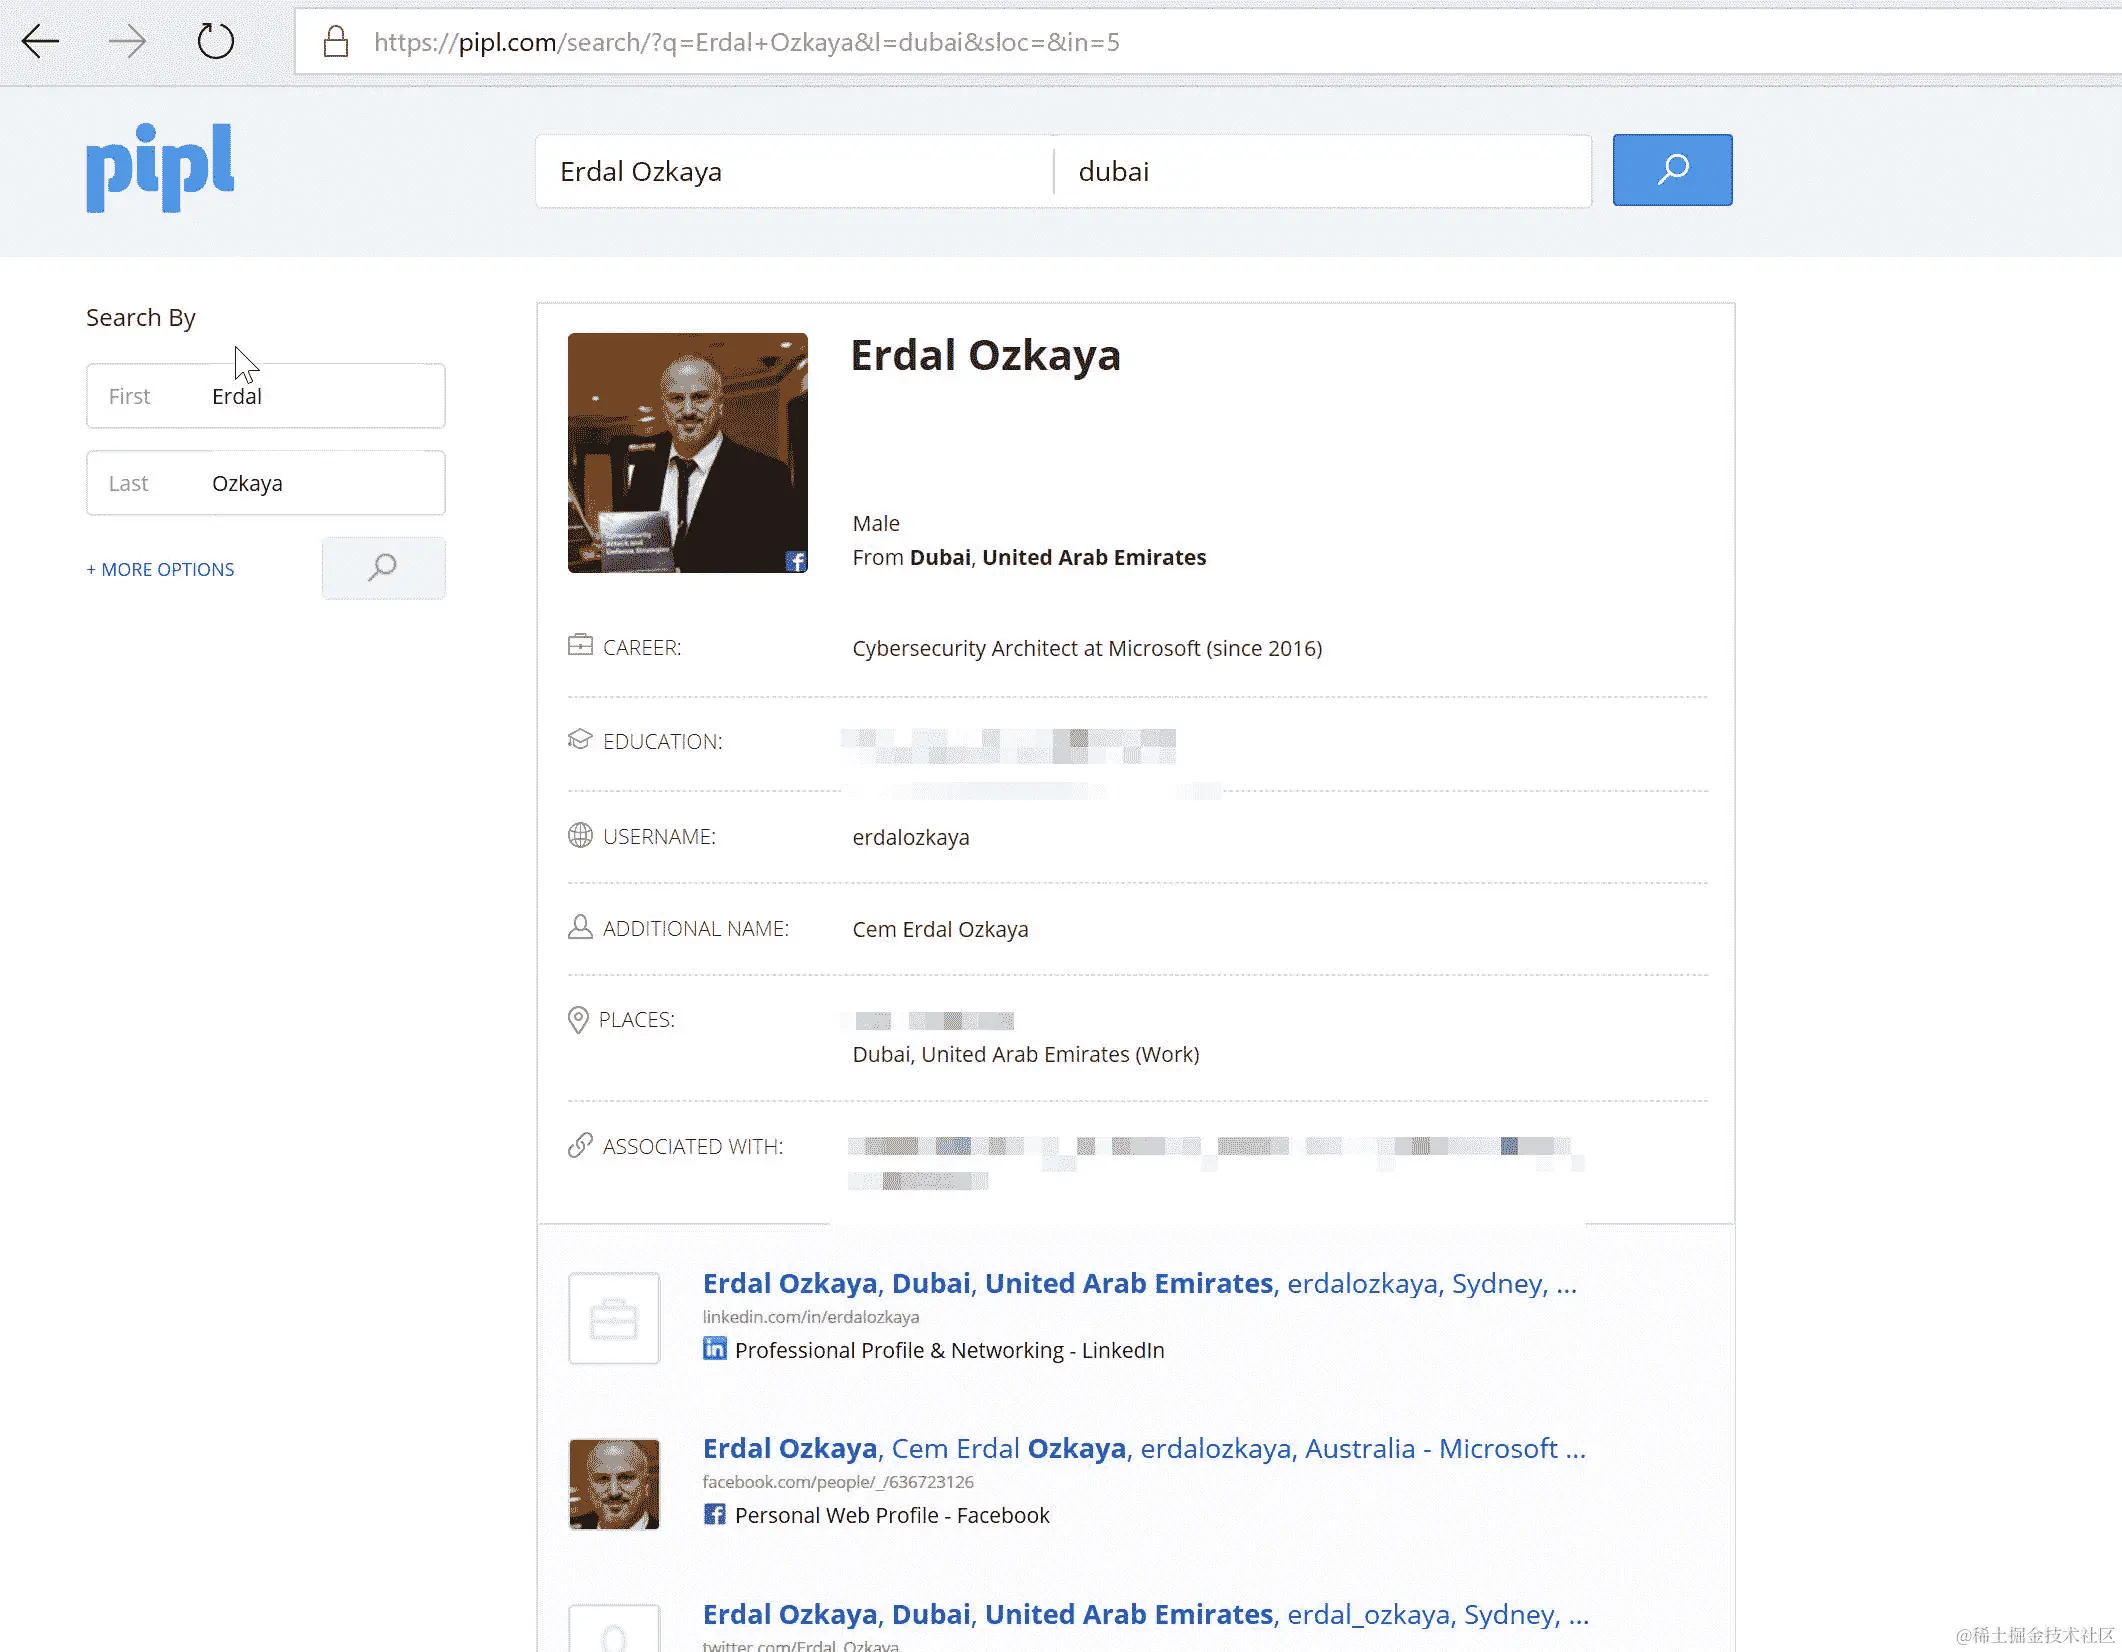2122x1652 pixels.
Task: Click the pipl logo
Action: coord(160,168)
